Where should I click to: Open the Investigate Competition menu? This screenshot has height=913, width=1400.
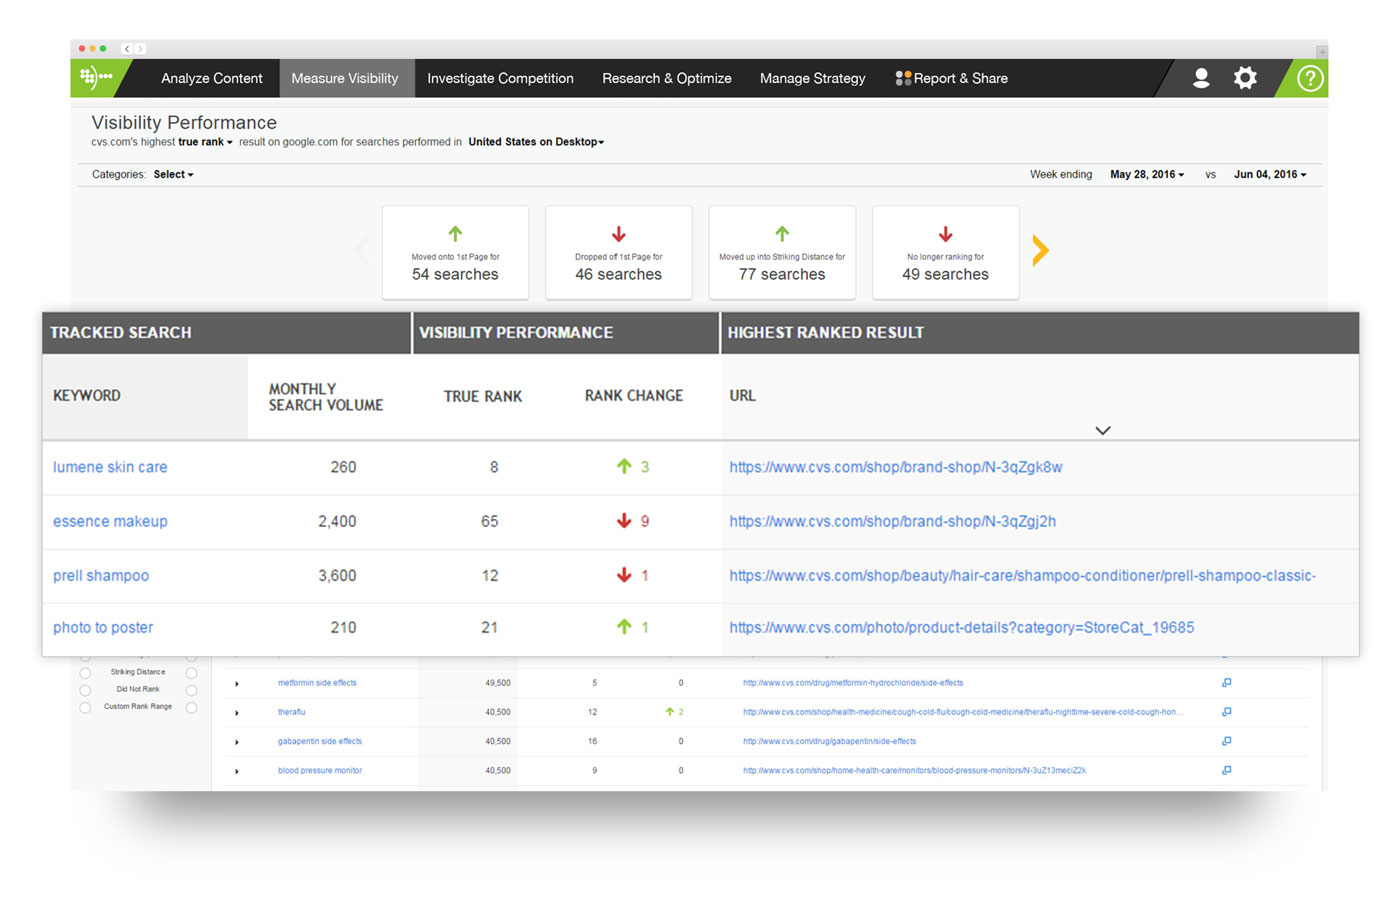pyautogui.click(x=500, y=78)
